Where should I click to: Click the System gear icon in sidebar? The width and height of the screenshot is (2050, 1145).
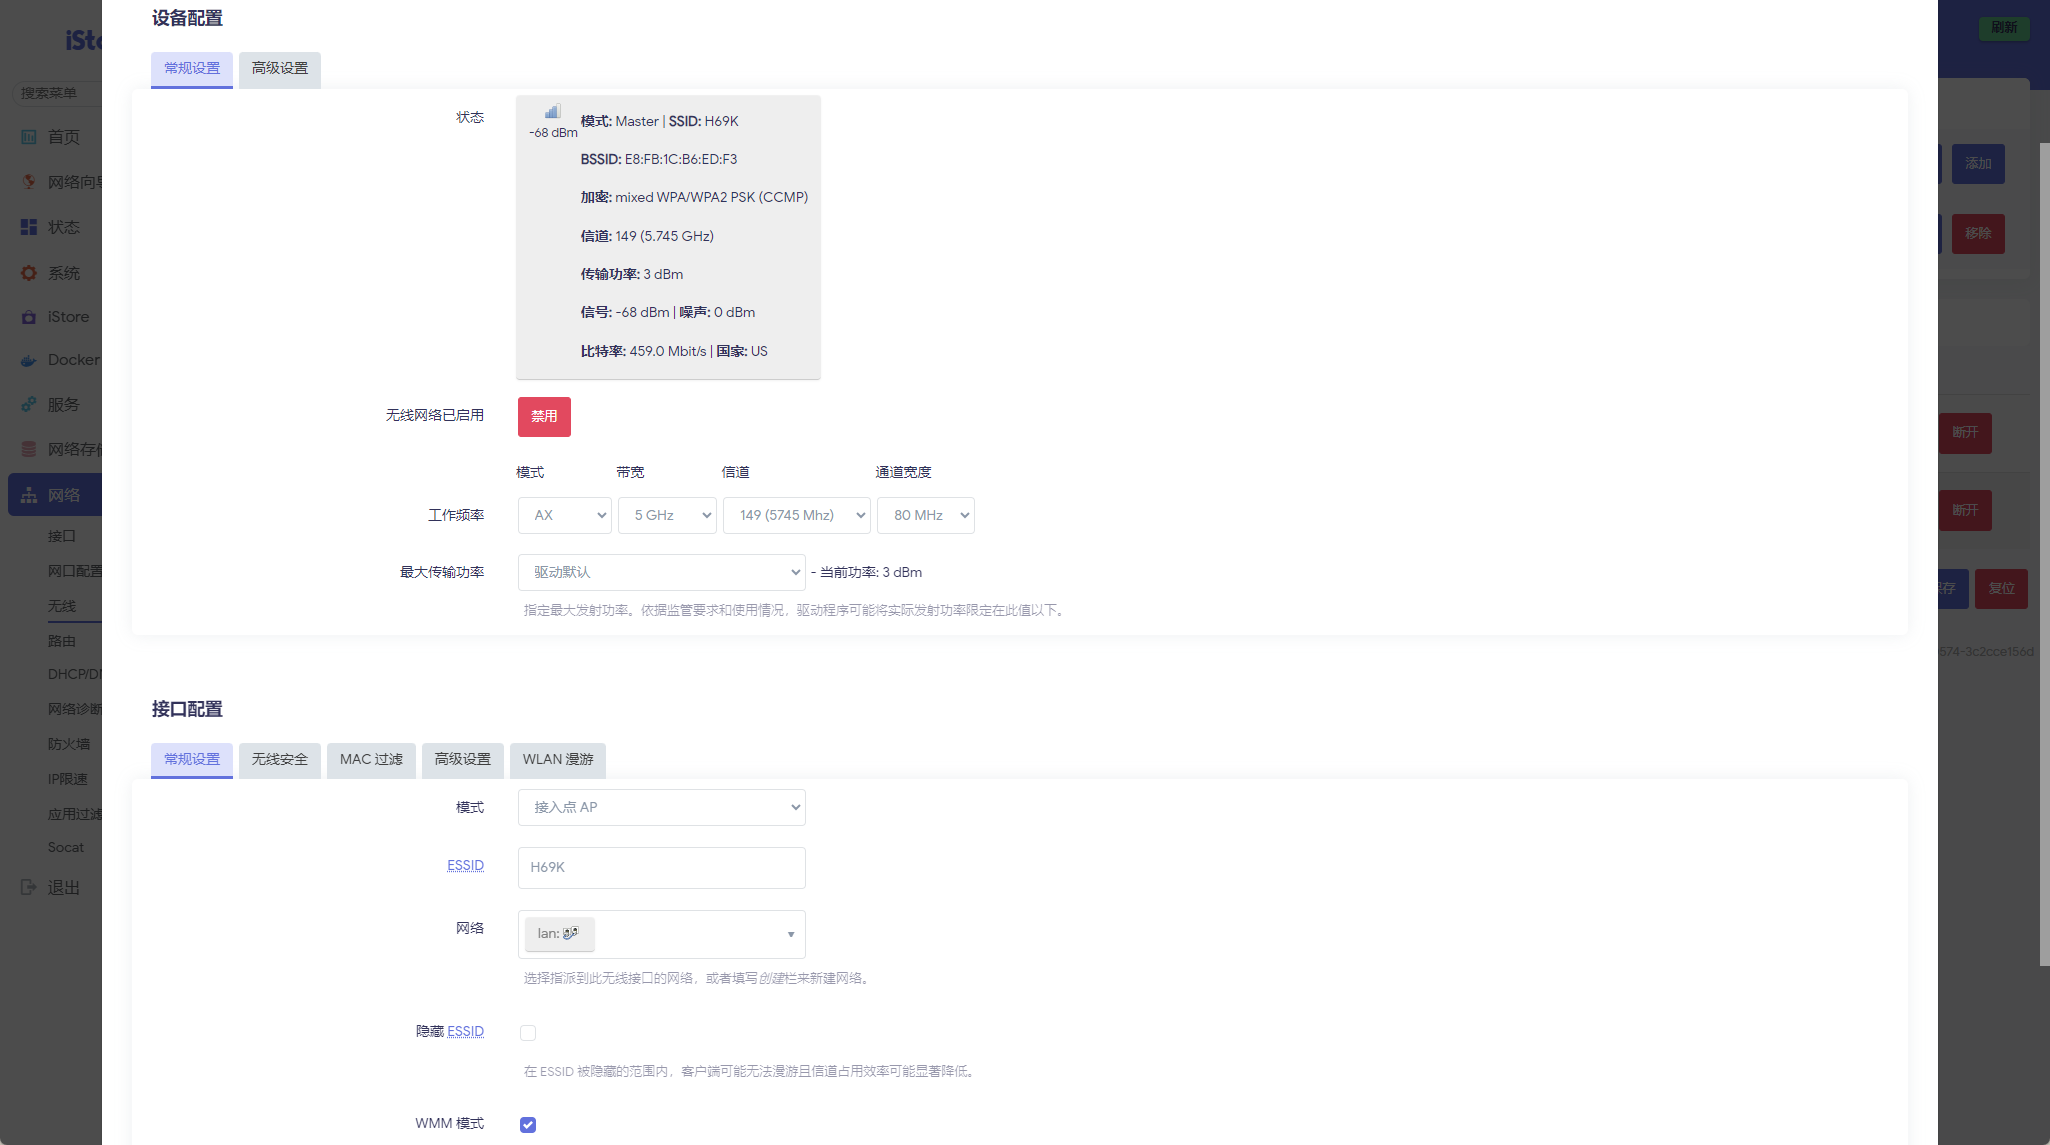[x=29, y=273]
